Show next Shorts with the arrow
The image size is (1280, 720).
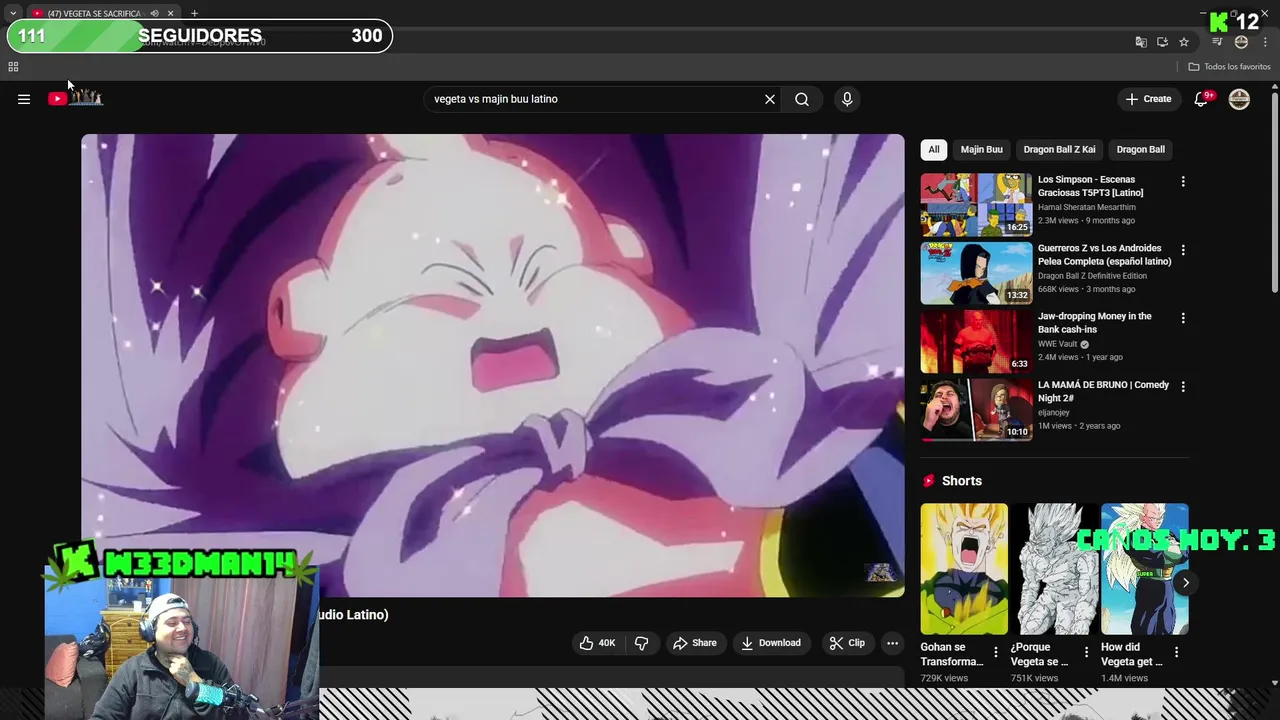click(1186, 583)
